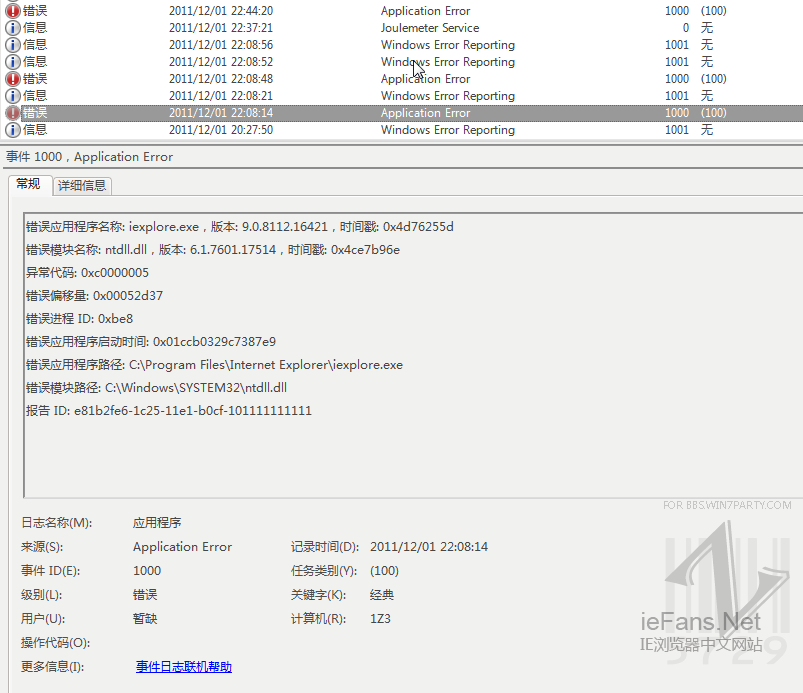This screenshot has width=803, height=693.
Task: Select the Joulemeter Service source cell
Action: point(429,28)
